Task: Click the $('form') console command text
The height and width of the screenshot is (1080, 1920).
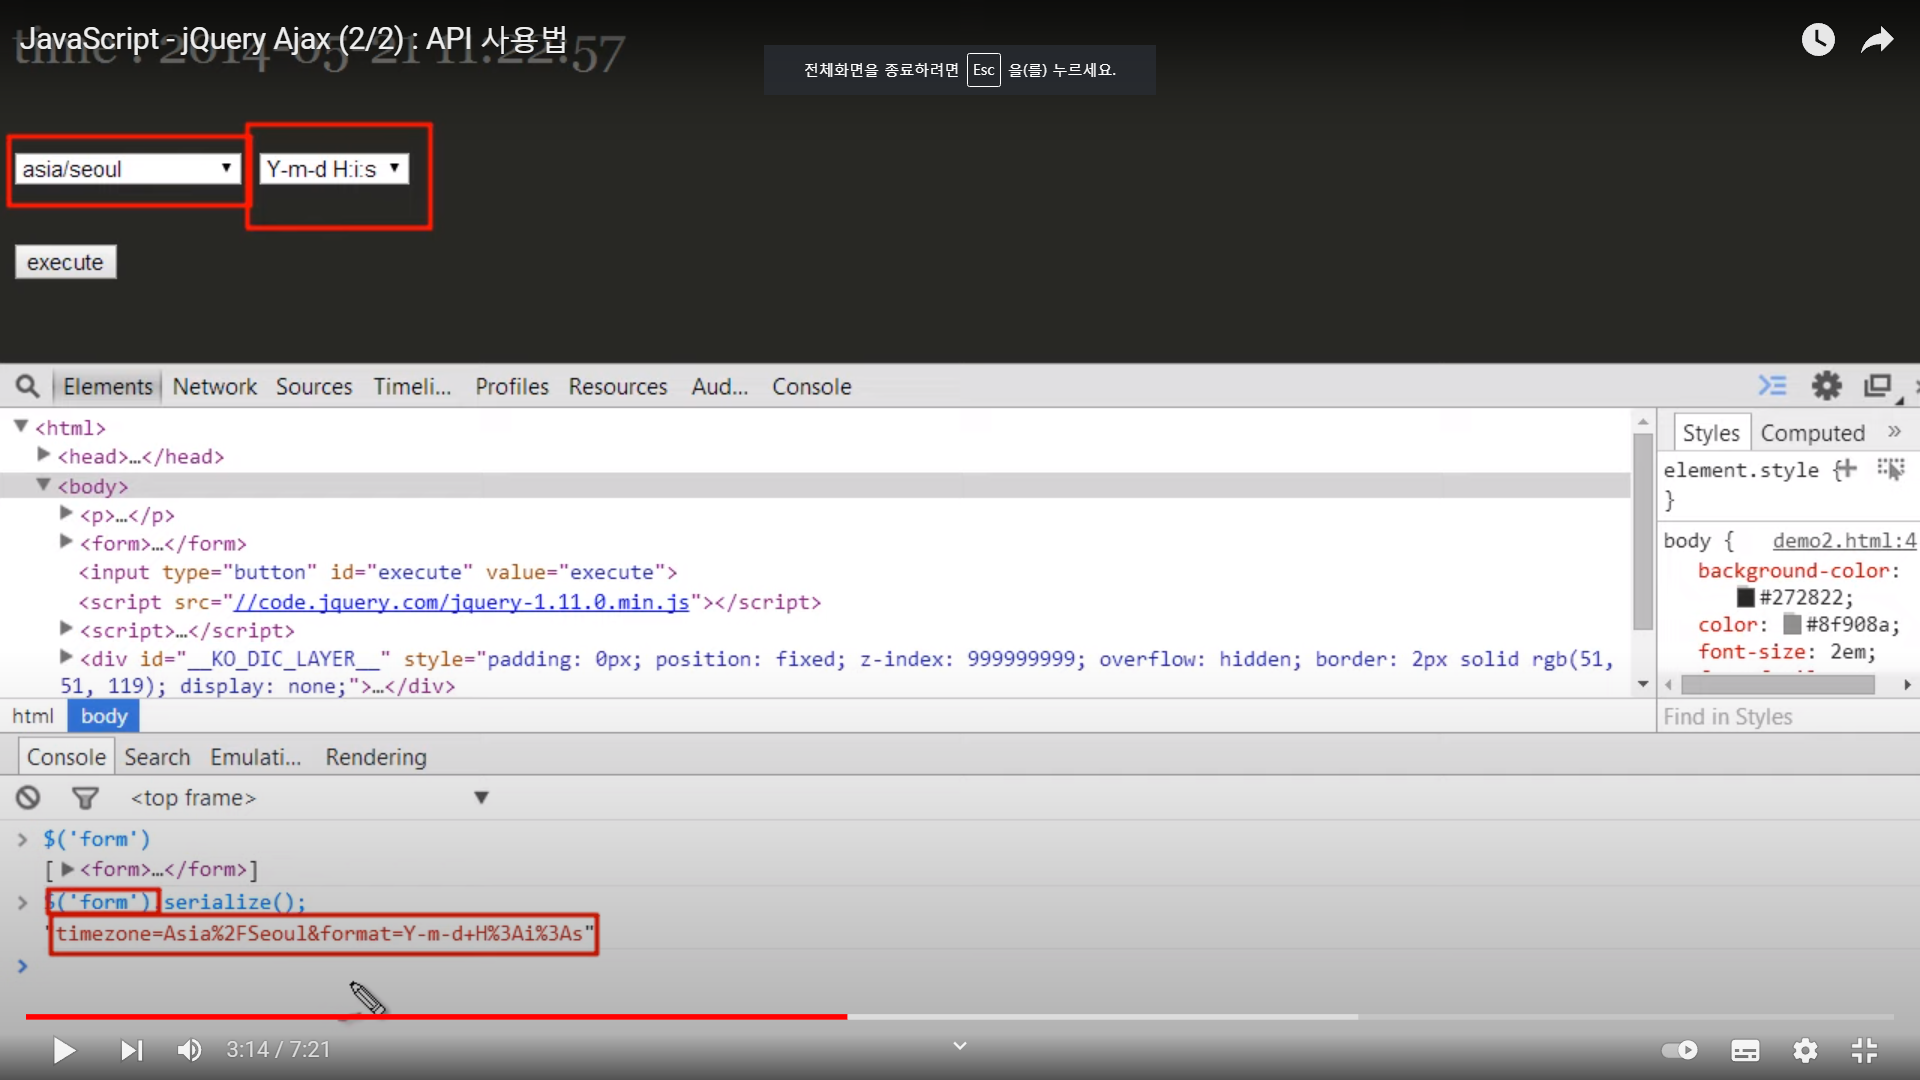Action: pyautogui.click(x=97, y=838)
